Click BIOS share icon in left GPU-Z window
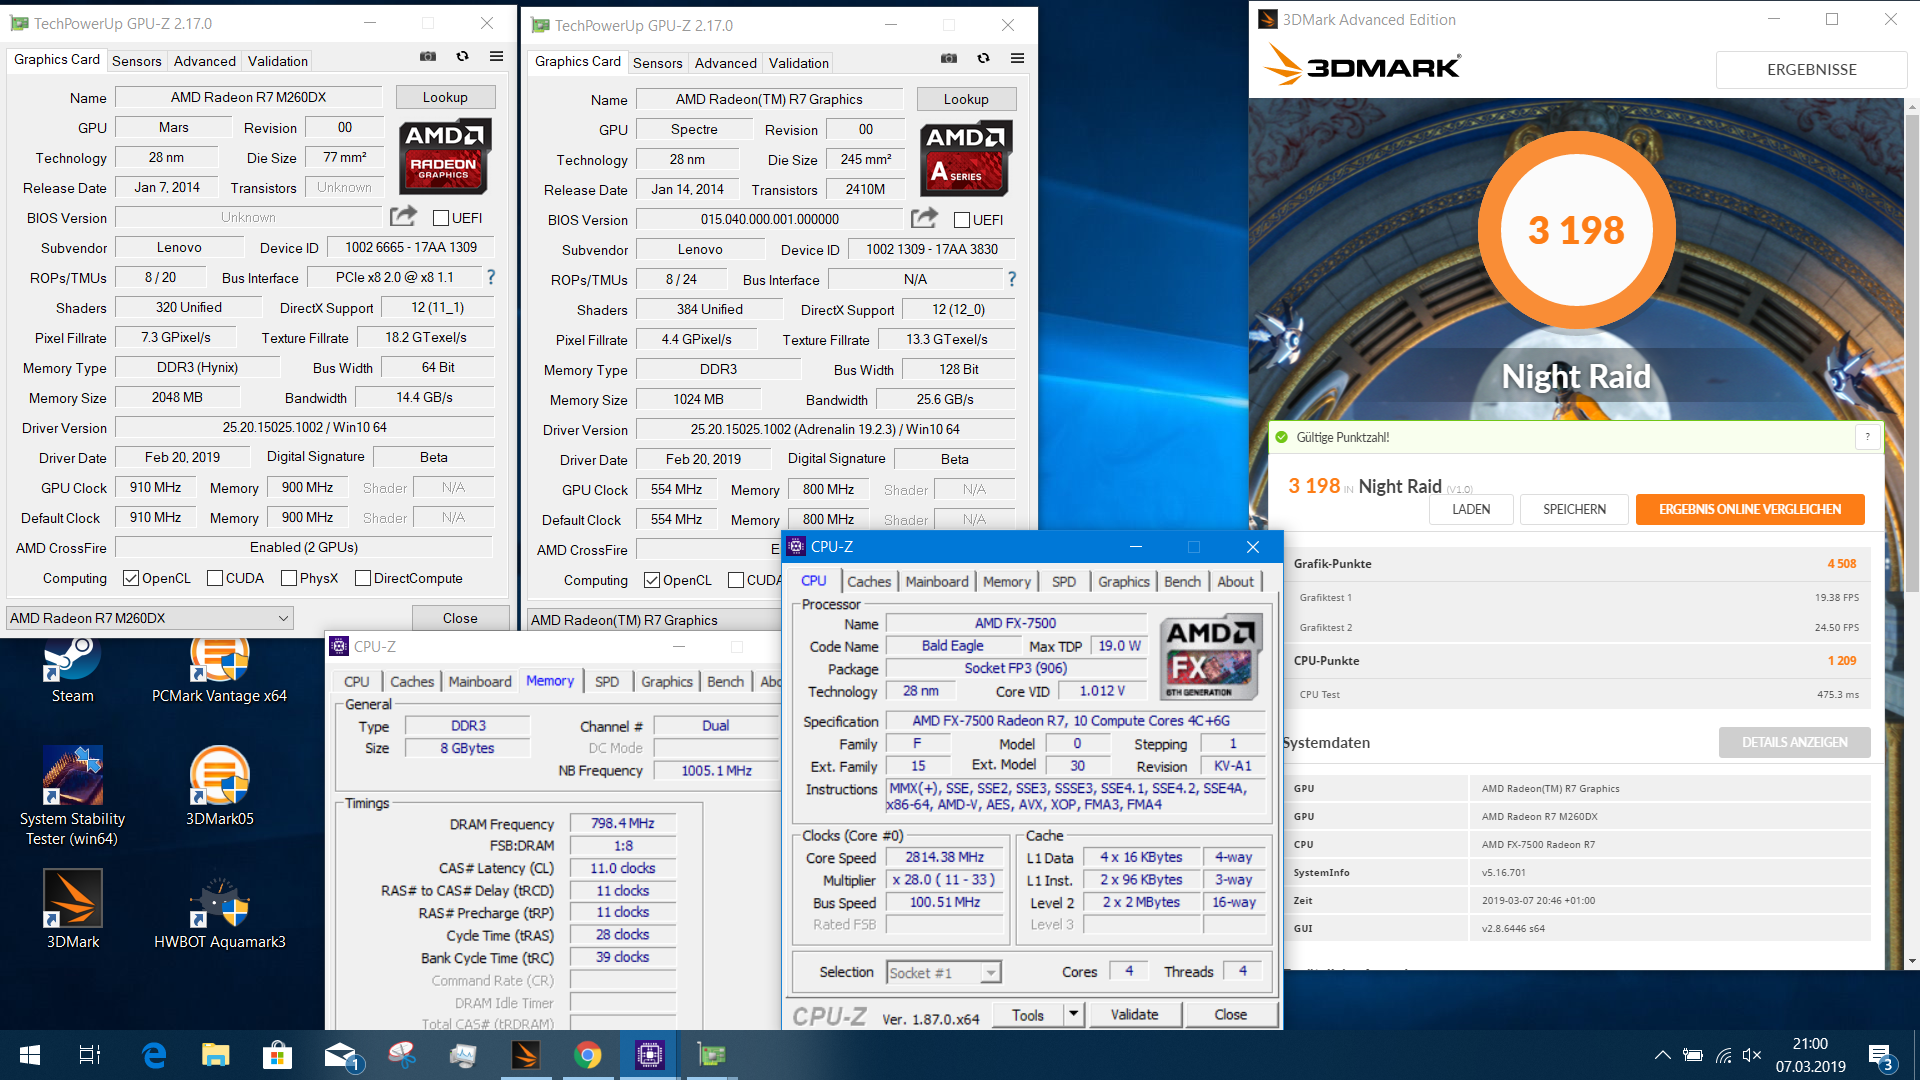The width and height of the screenshot is (1920, 1080). tap(403, 216)
